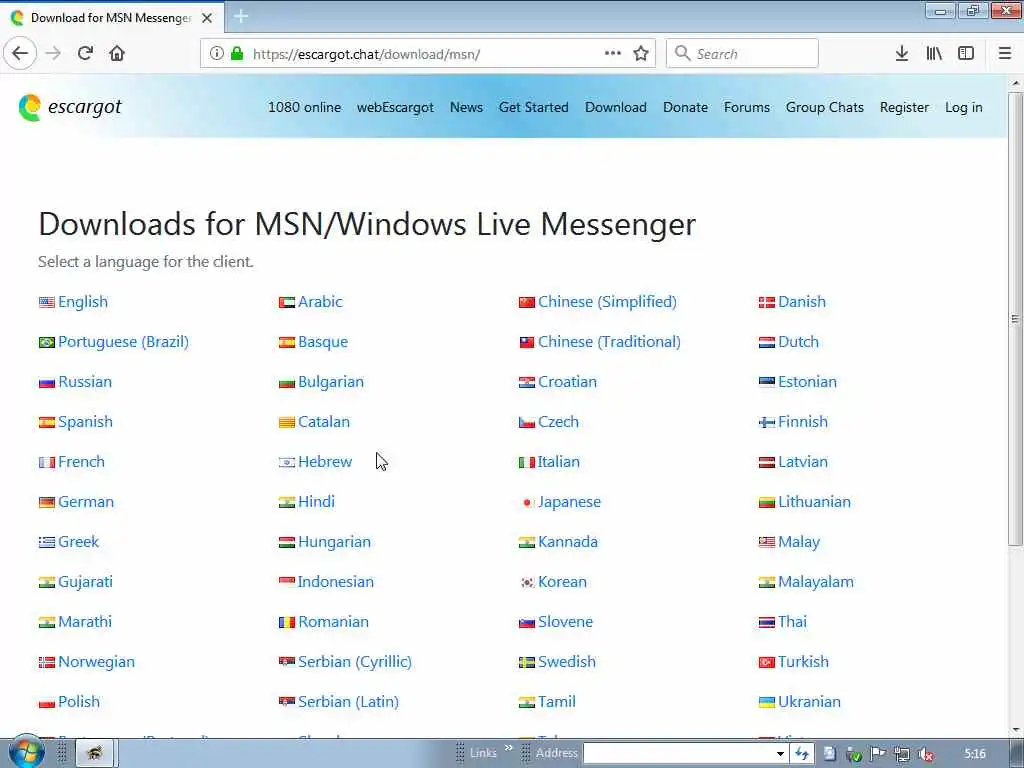Image resolution: width=1024 pixels, height=768 pixels.
Task: Toggle the sidebar icon in Firefox toolbar
Action: pyautogui.click(x=966, y=54)
